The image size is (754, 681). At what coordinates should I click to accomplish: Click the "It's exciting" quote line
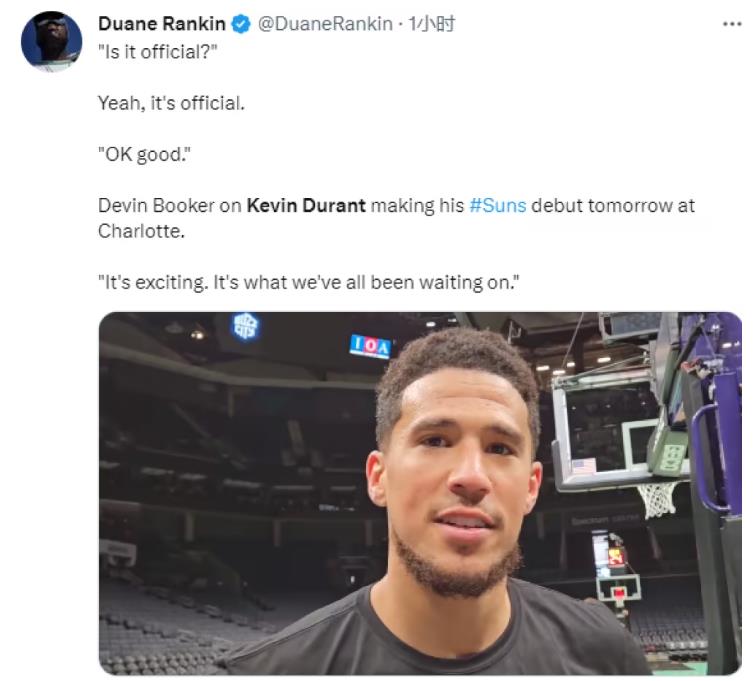(x=310, y=282)
